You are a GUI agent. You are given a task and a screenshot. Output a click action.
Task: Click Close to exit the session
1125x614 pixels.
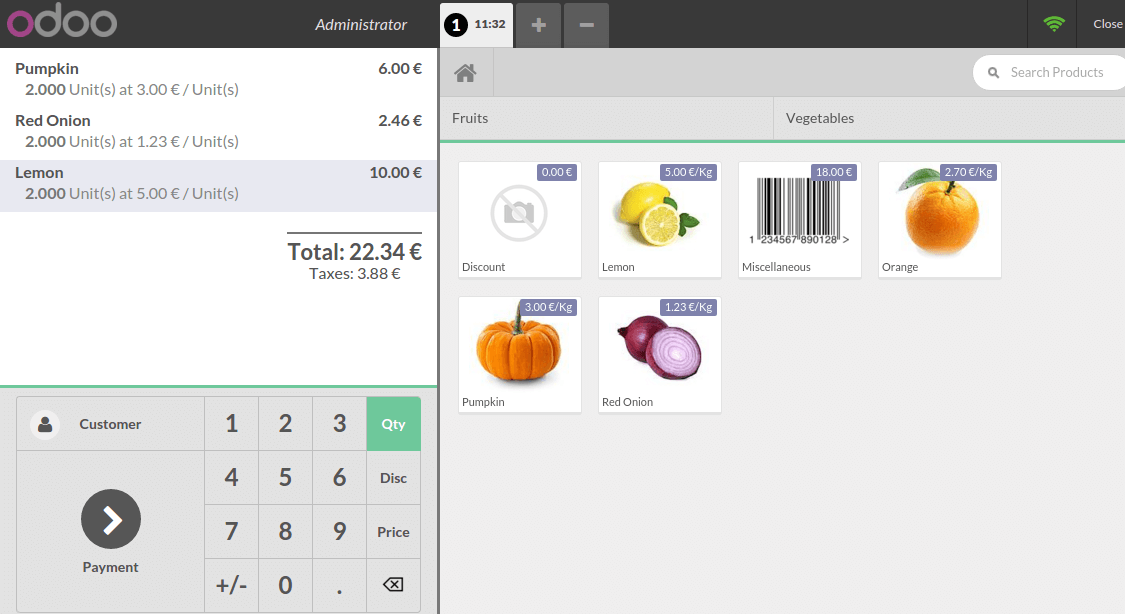click(x=1107, y=24)
